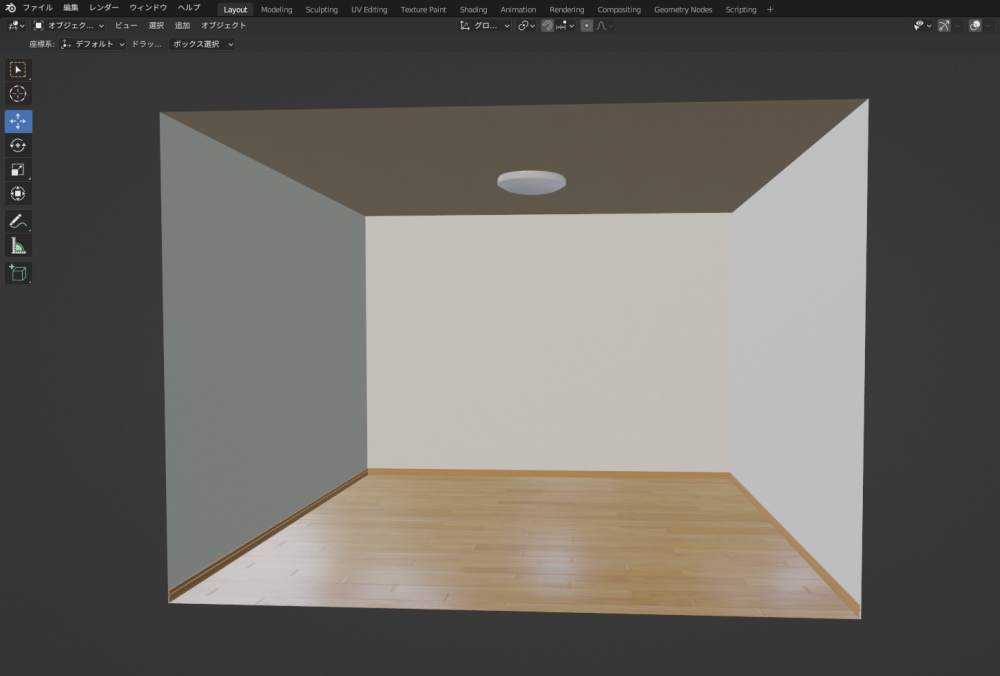Select the ceiling light in the viewport
The width and height of the screenshot is (1000, 676).
[x=531, y=181]
